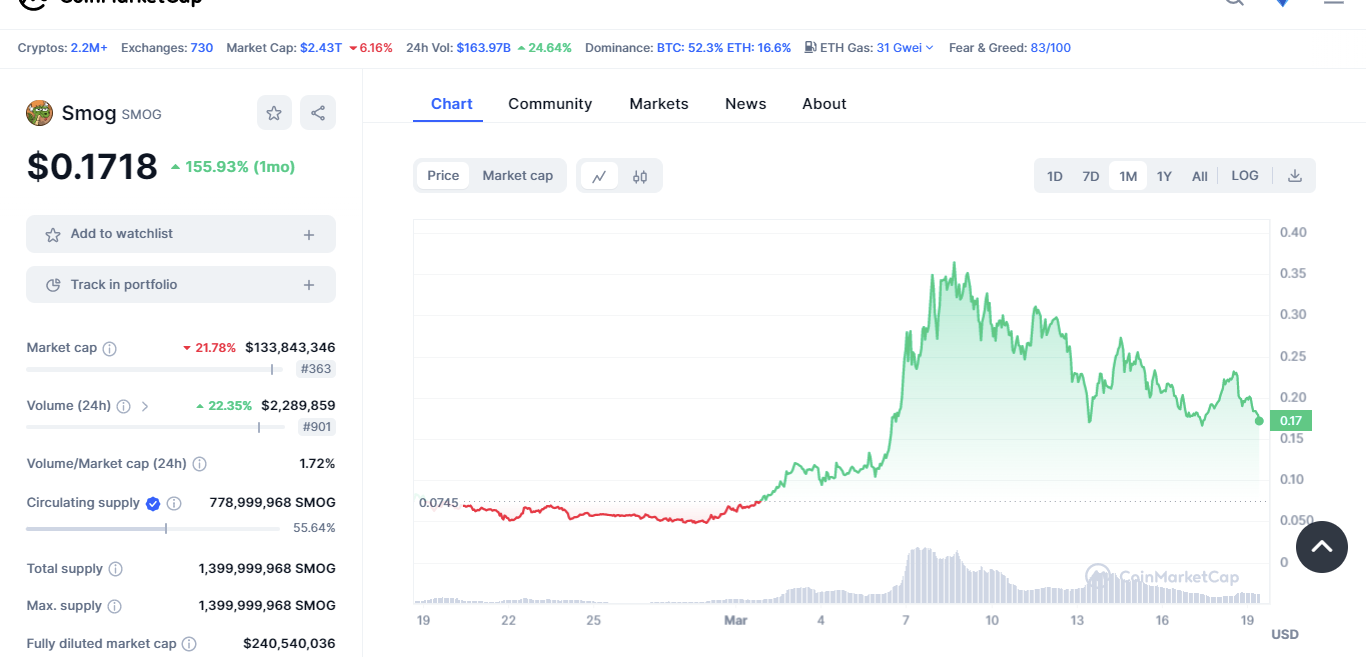
Task: Open Exchanges 730 link
Action: 202,48
